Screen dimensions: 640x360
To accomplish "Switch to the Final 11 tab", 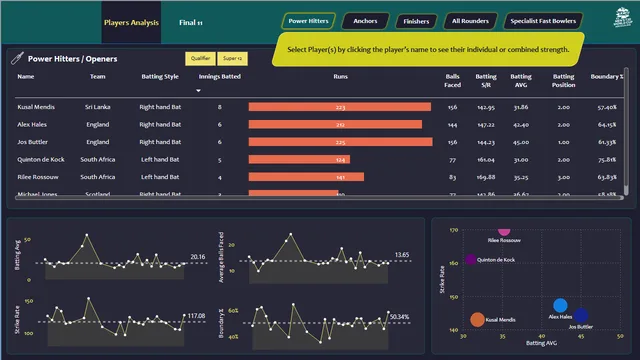I will coord(191,22).
